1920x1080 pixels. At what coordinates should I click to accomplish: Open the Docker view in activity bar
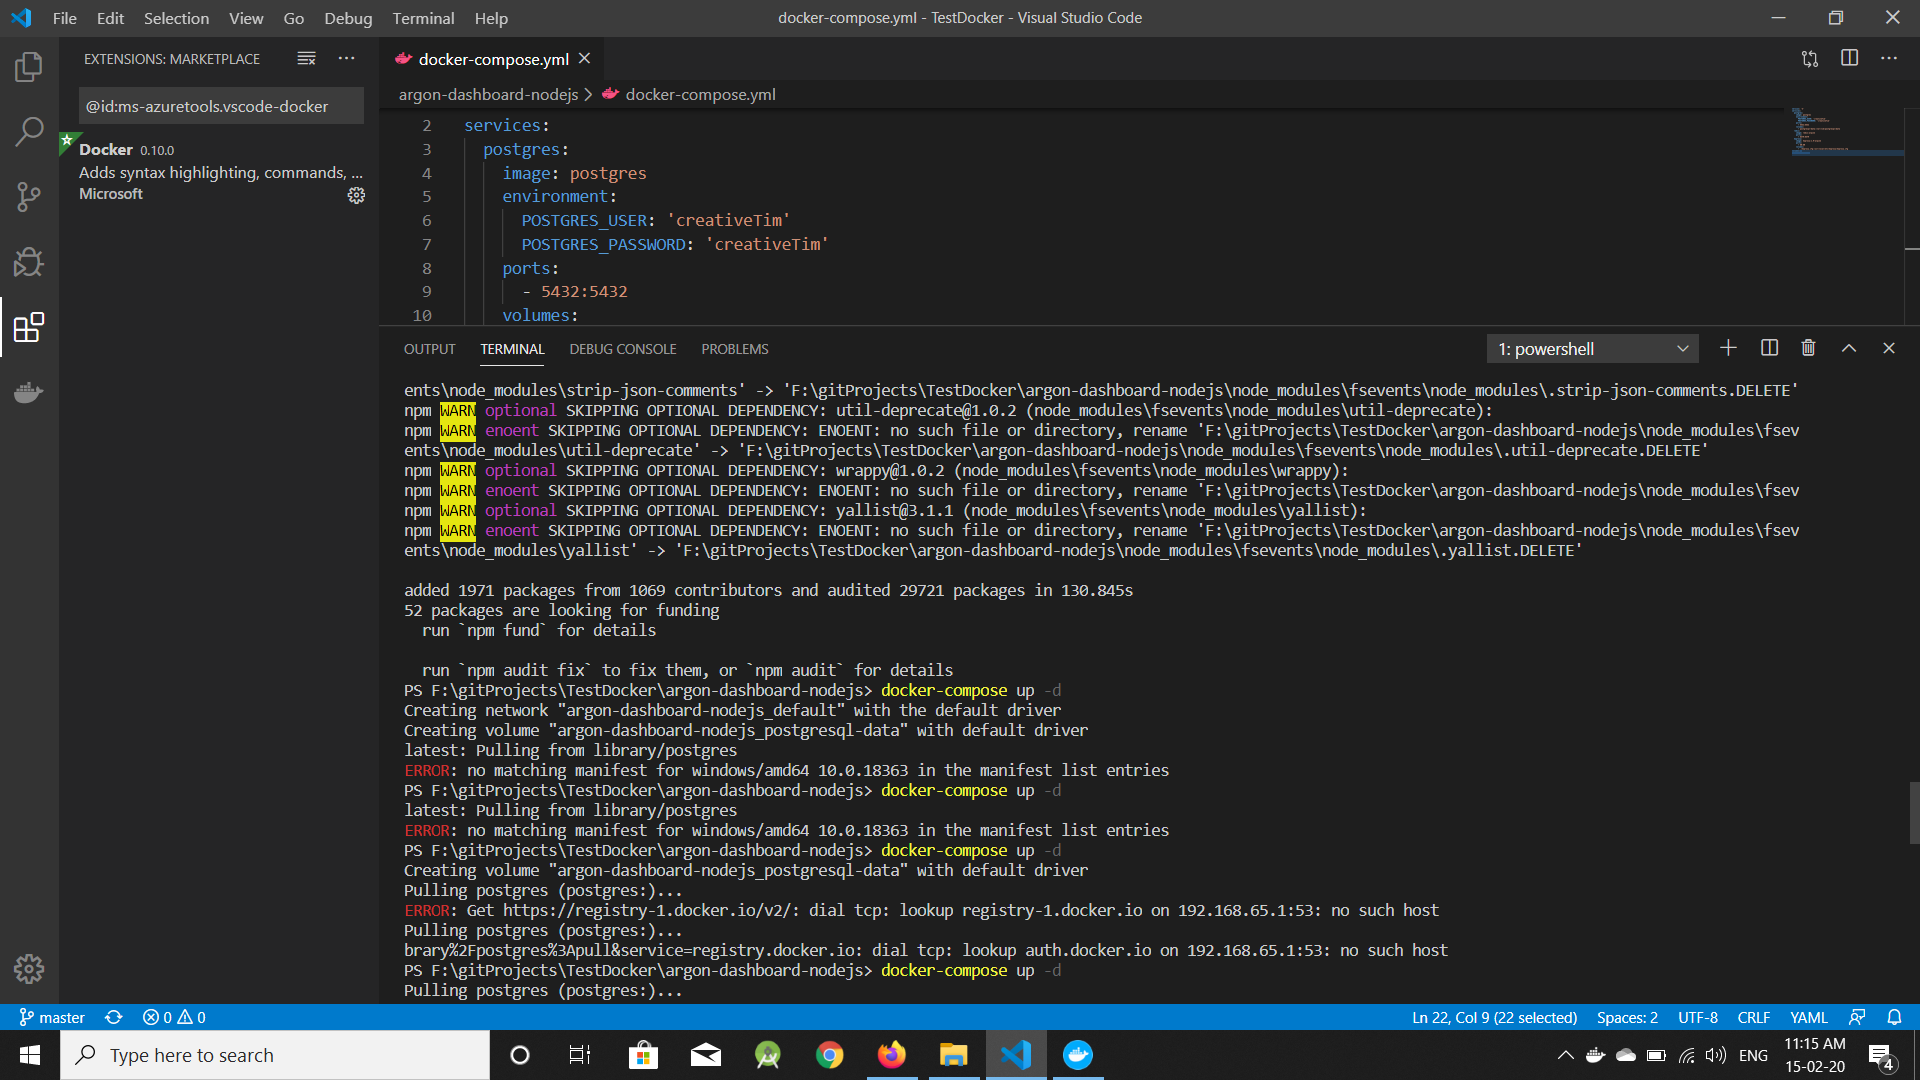29,392
